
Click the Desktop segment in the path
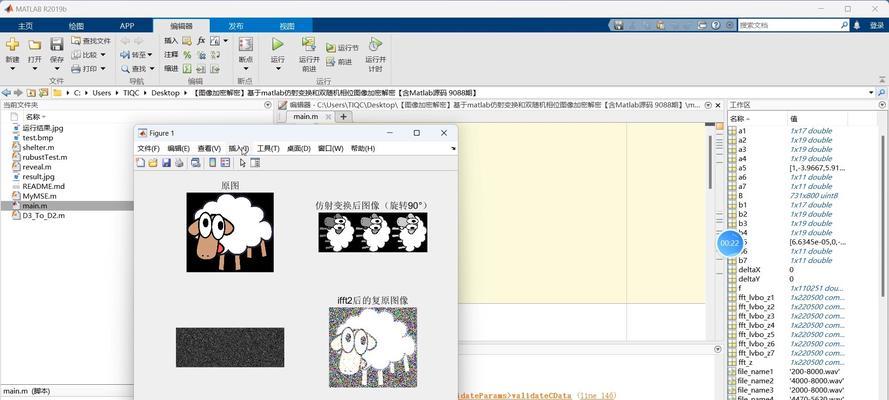click(x=165, y=92)
